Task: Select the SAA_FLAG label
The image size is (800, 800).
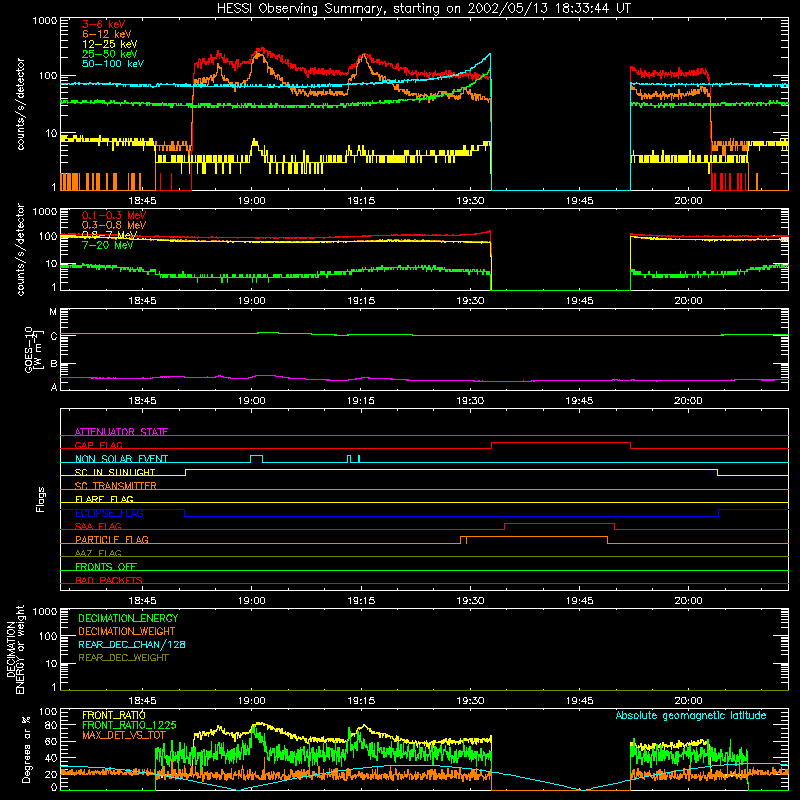Action: point(98,526)
